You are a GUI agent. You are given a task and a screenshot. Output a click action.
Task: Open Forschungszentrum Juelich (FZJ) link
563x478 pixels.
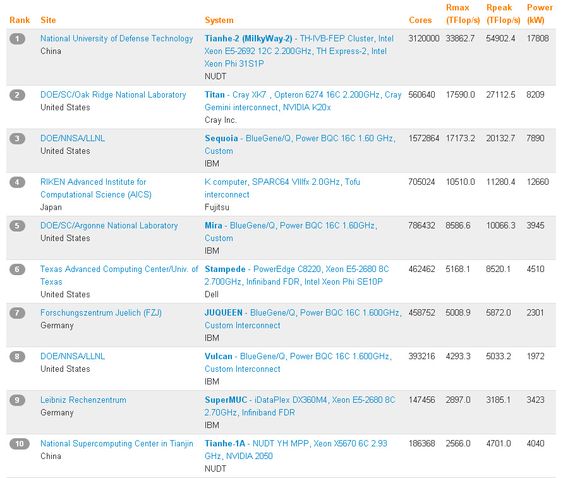click(x=101, y=313)
